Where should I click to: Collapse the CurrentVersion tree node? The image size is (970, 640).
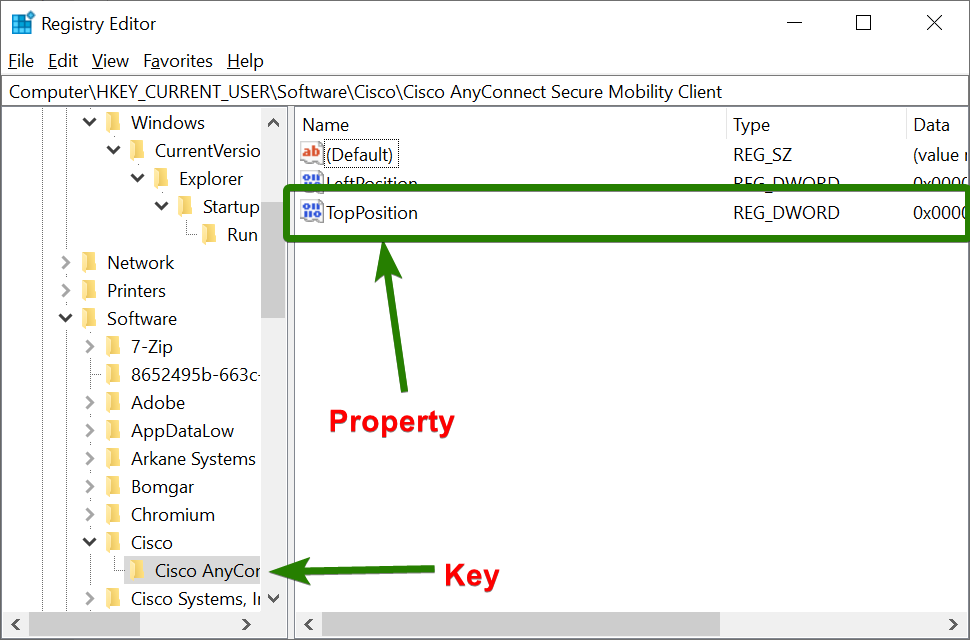click(114, 150)
